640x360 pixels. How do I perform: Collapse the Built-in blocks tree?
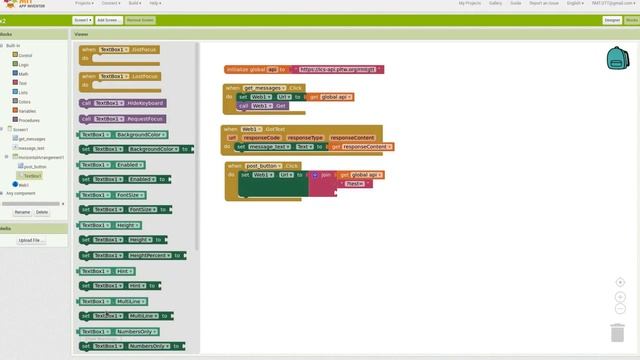click(x=2, y=45)
